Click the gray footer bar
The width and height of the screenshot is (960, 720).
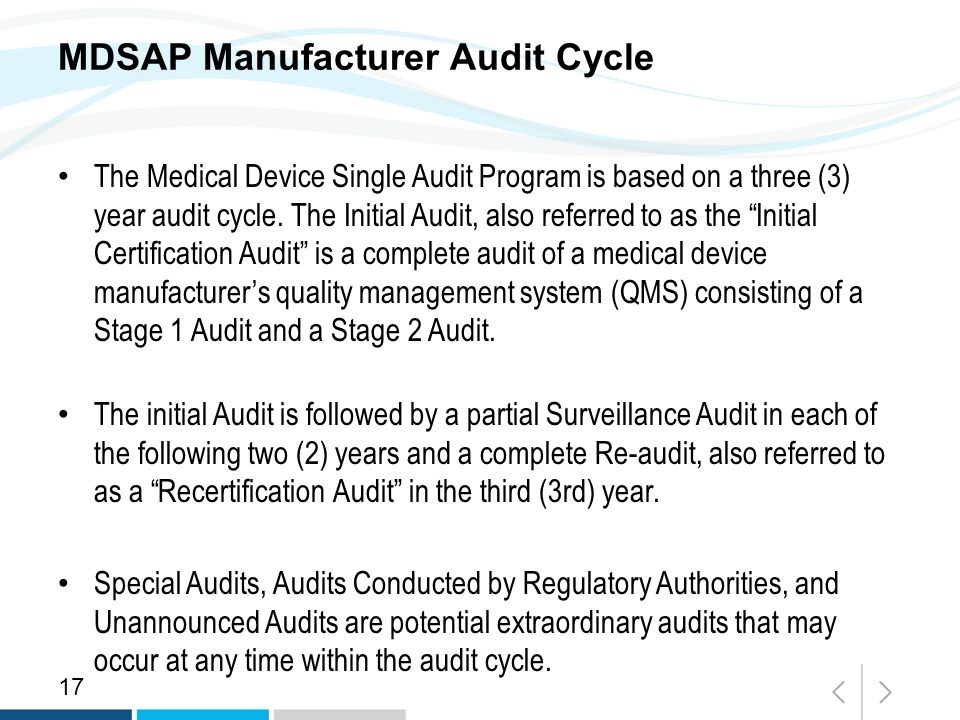click(340, 715)
